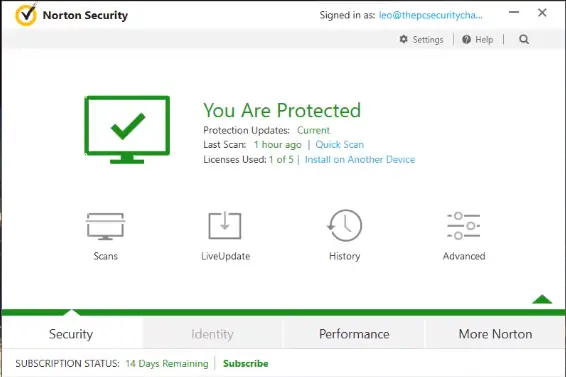566x377 pixels.
Task: Click Install on Another Device link
Action: (x=360, y=160)
